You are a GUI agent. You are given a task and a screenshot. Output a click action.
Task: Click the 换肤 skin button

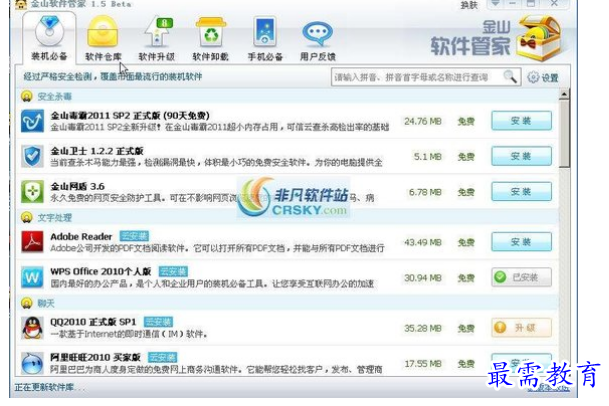pos(469,5)
